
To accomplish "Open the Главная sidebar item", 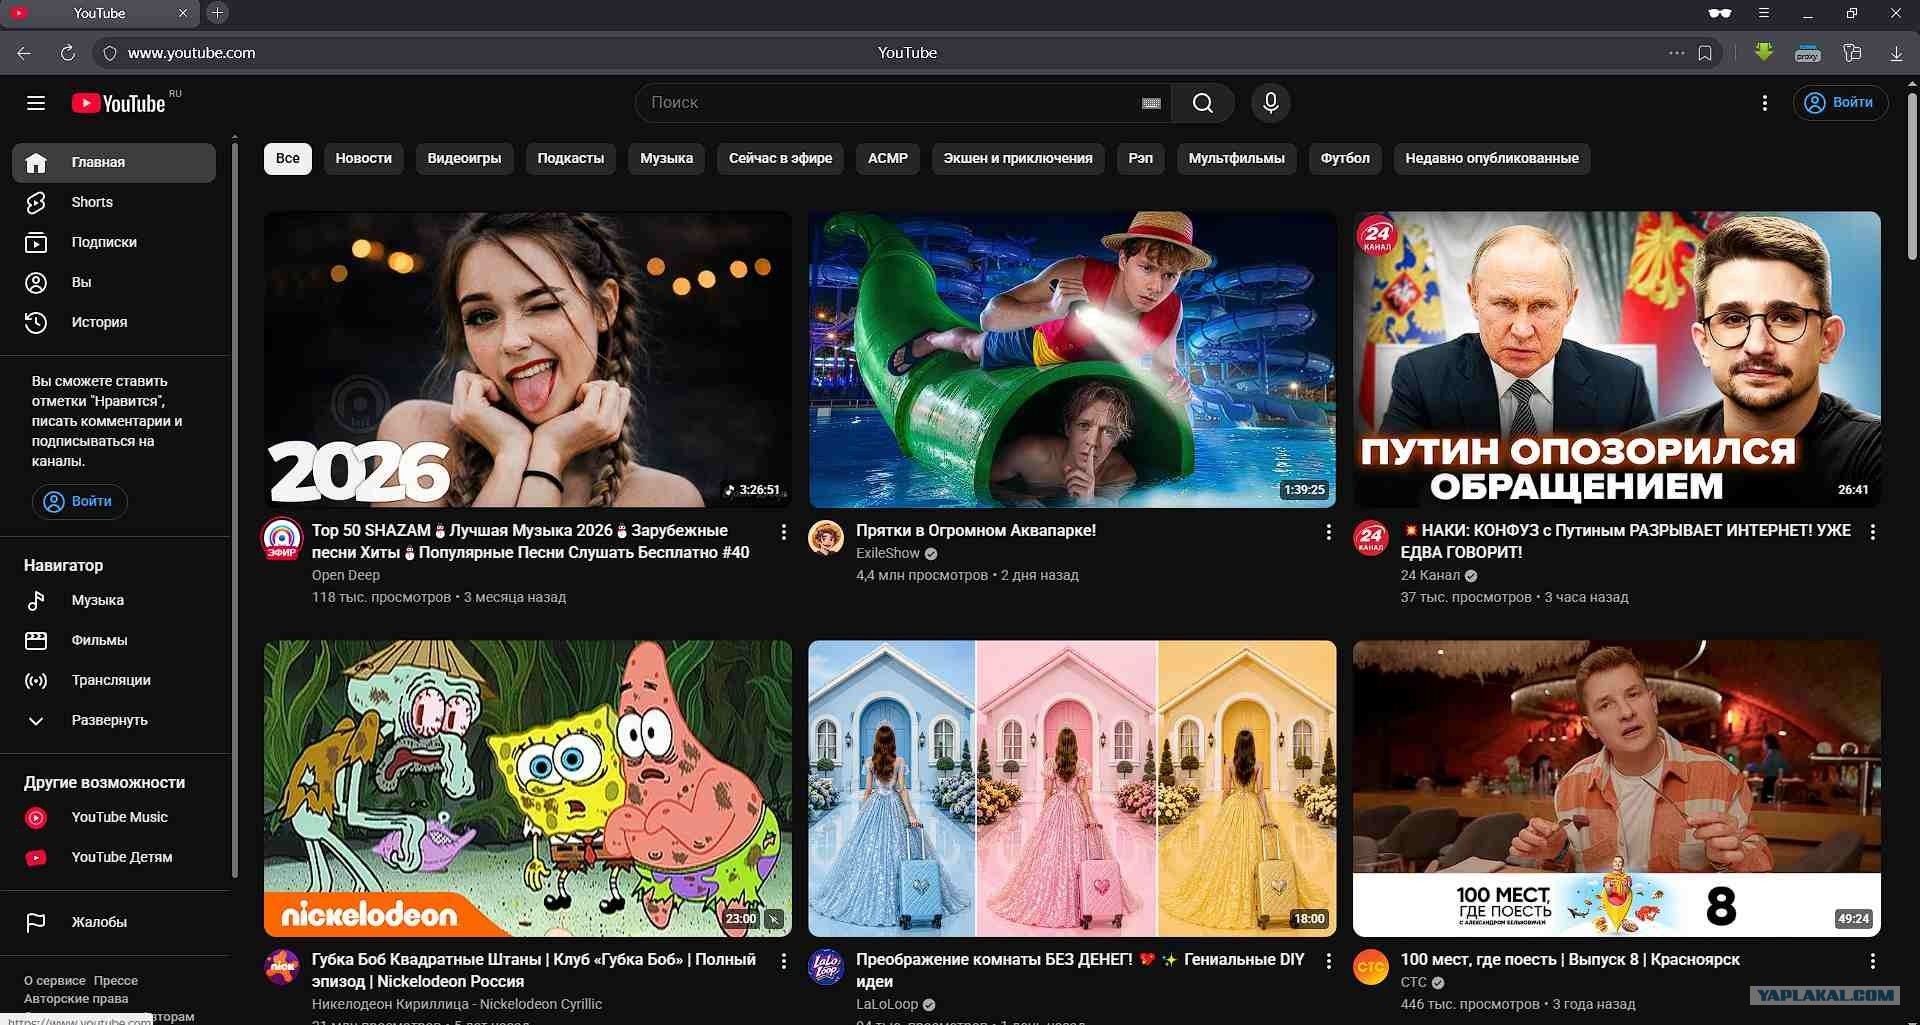I will [114, 162].
